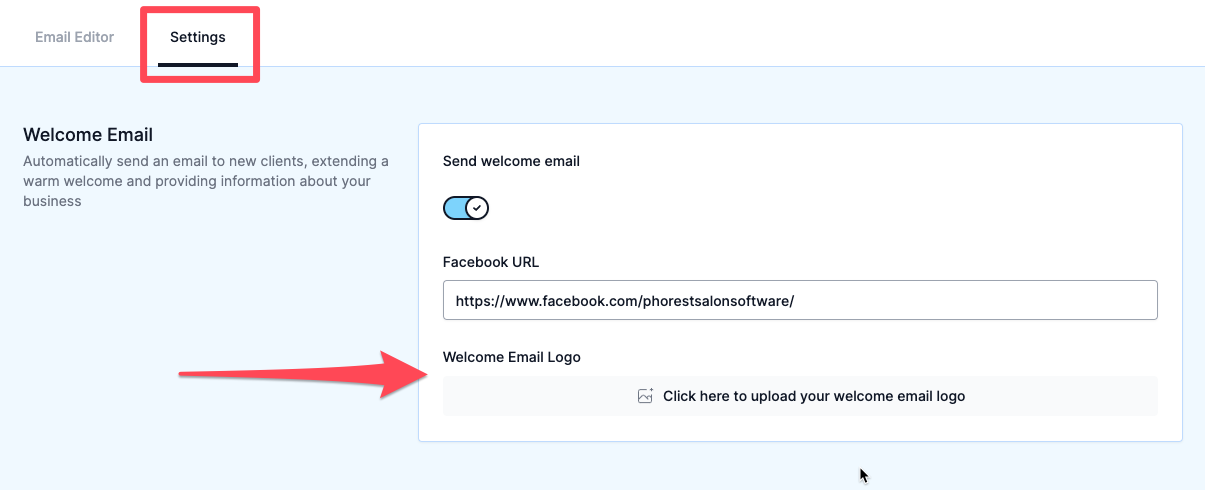Click the welcome email description paragraph
Image resolution: width=1205 pixels, height=490 pixels.
click(206, 181)
